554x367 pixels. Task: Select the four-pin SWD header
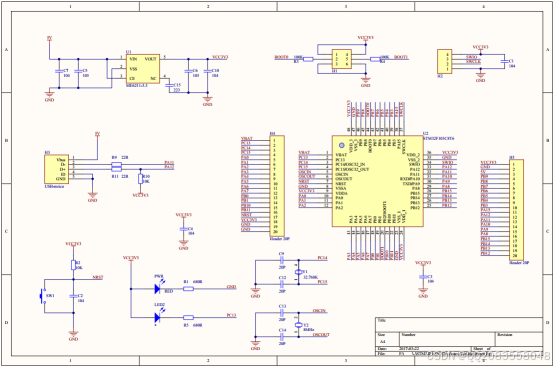(x=444, y=61)
